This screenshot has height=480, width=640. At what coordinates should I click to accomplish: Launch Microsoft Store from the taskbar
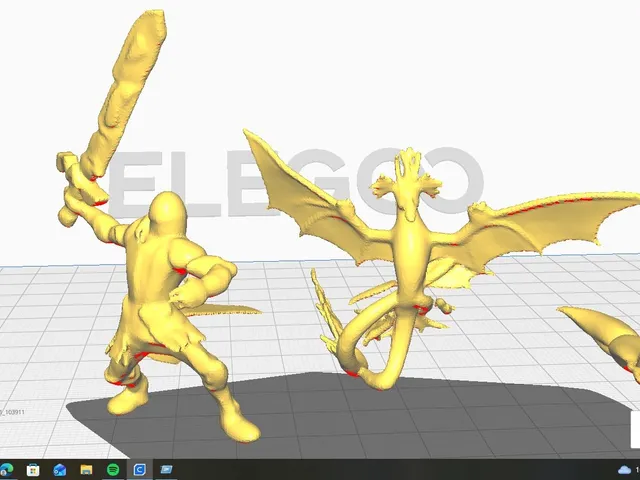pyautogui.click(x=33, y=470)
